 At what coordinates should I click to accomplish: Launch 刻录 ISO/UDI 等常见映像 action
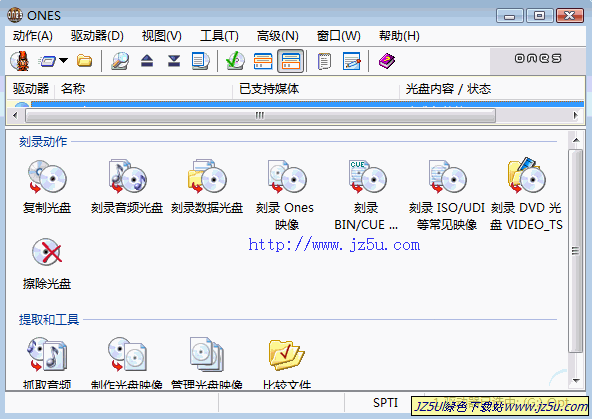[x=447, y=195]
